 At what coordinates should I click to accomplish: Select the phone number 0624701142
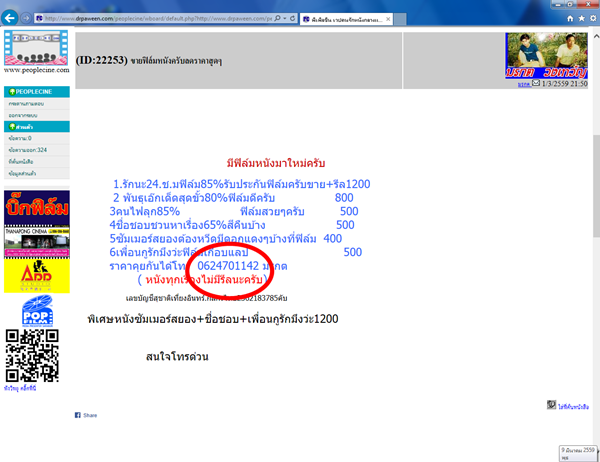[228, 266]
